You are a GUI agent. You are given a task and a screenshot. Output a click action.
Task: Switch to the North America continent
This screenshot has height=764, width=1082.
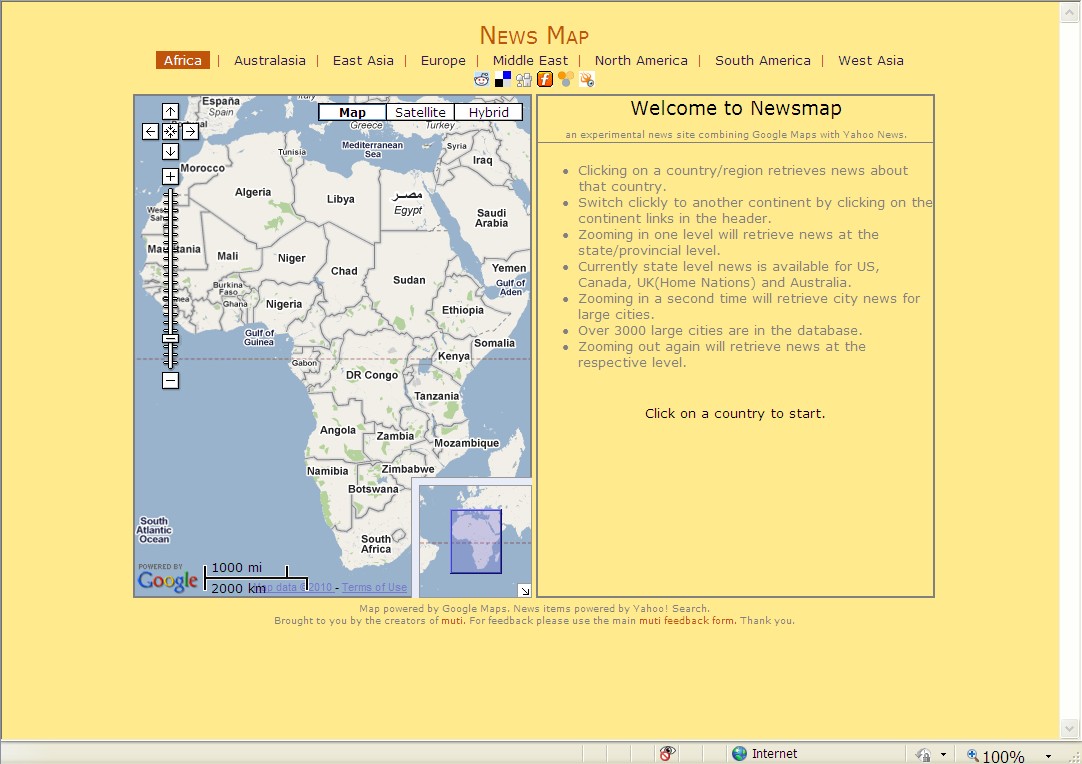641,60
